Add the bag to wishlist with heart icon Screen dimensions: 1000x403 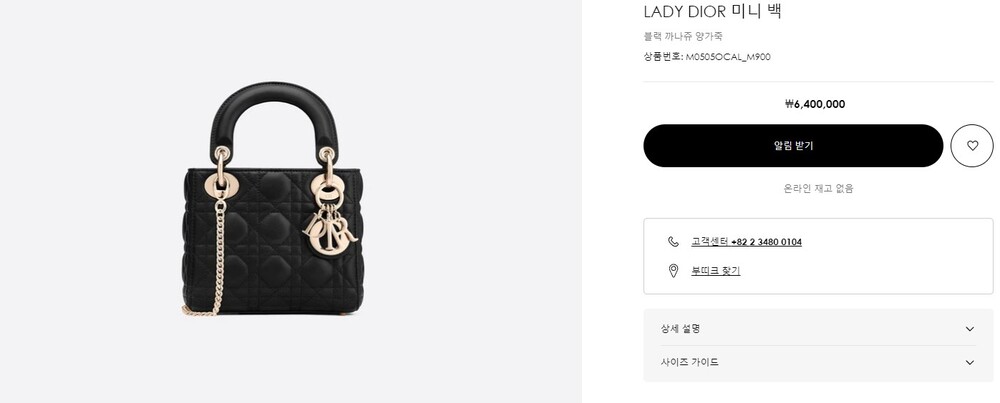point(971,145)
